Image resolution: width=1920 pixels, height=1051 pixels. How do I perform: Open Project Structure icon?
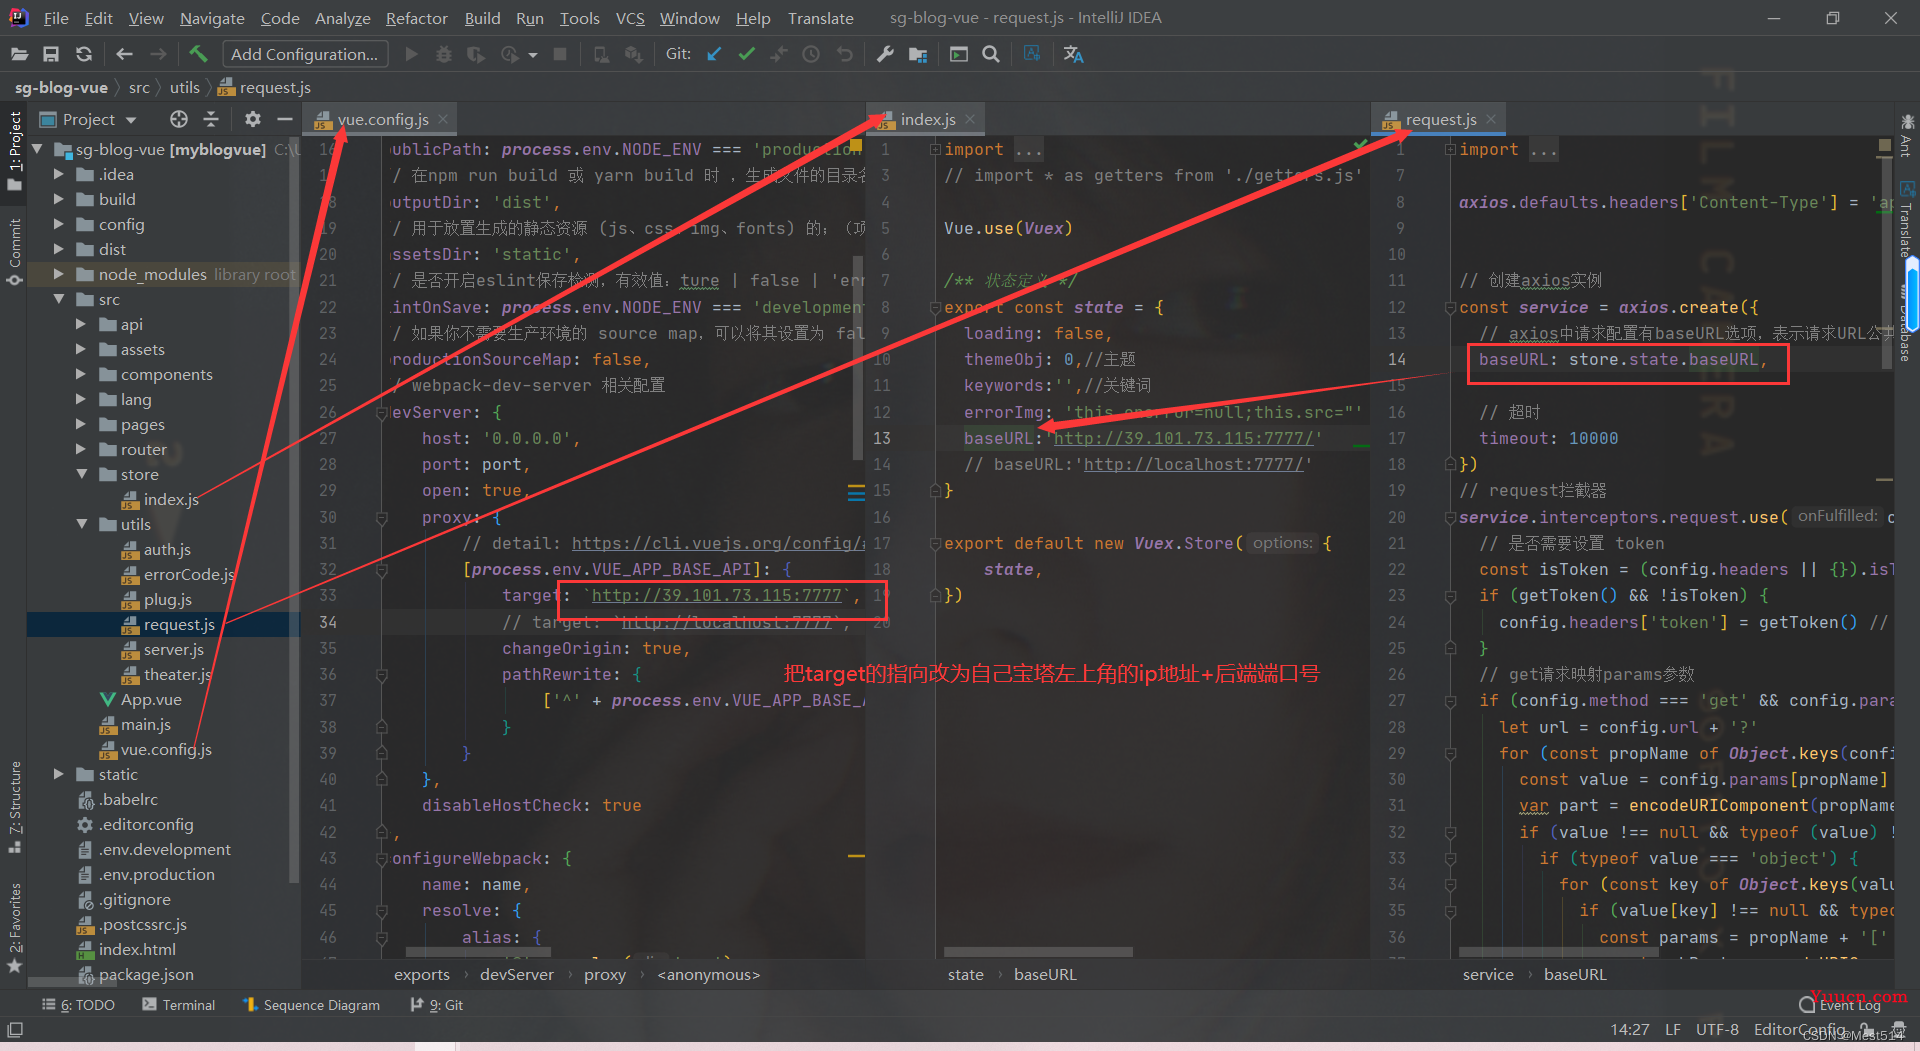tap(918, 54)
